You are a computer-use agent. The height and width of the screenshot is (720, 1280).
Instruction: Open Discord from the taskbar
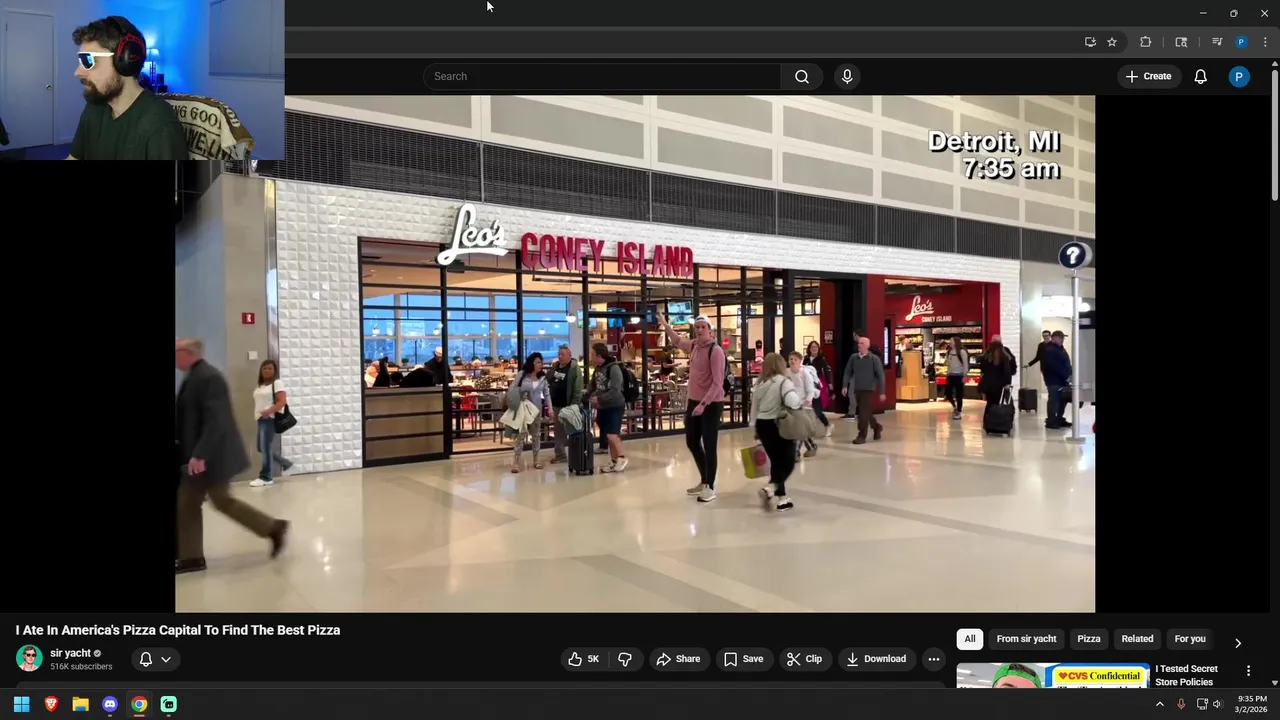[x=110, y=704]
